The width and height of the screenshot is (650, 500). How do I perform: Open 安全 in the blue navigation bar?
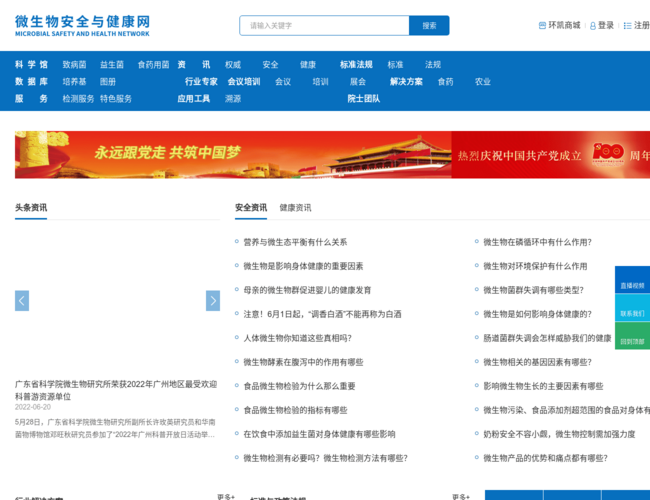pos(270,65)
